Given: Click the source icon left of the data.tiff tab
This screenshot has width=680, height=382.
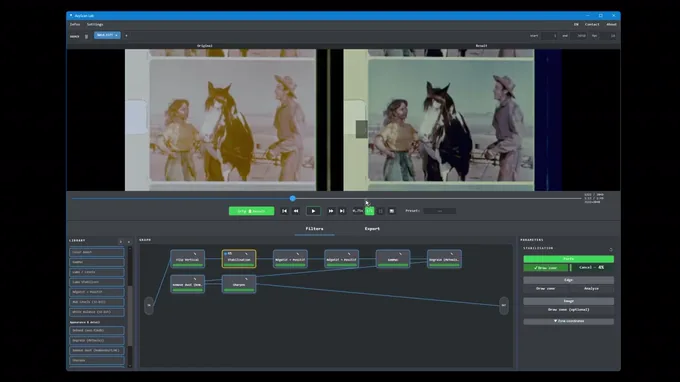Looking at the screenshot, I should [x=86, y=36].
